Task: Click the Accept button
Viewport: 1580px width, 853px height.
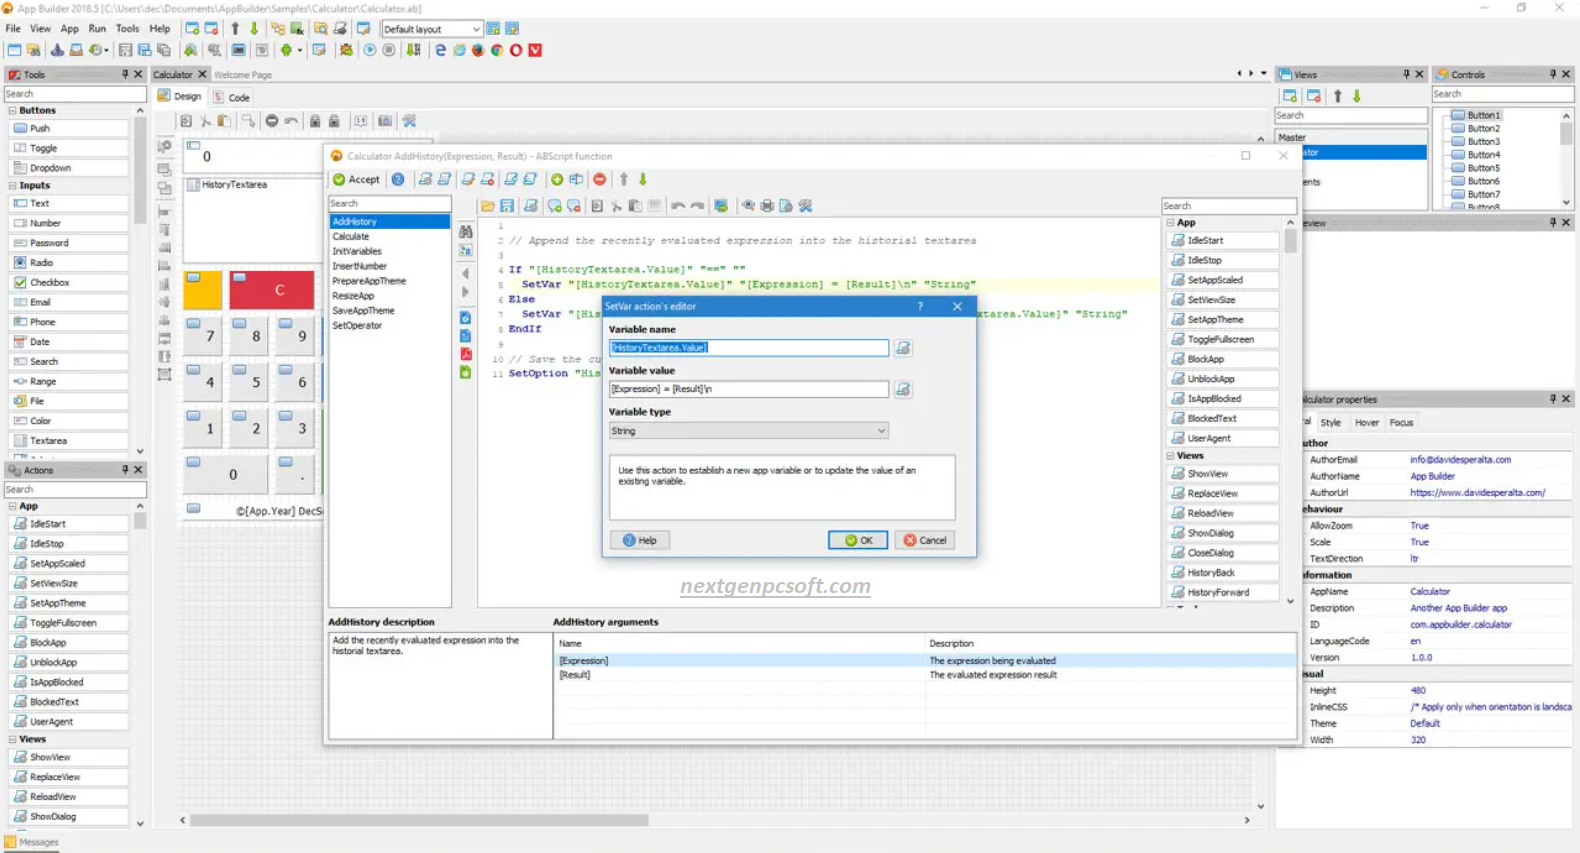Action: point(357,179)
